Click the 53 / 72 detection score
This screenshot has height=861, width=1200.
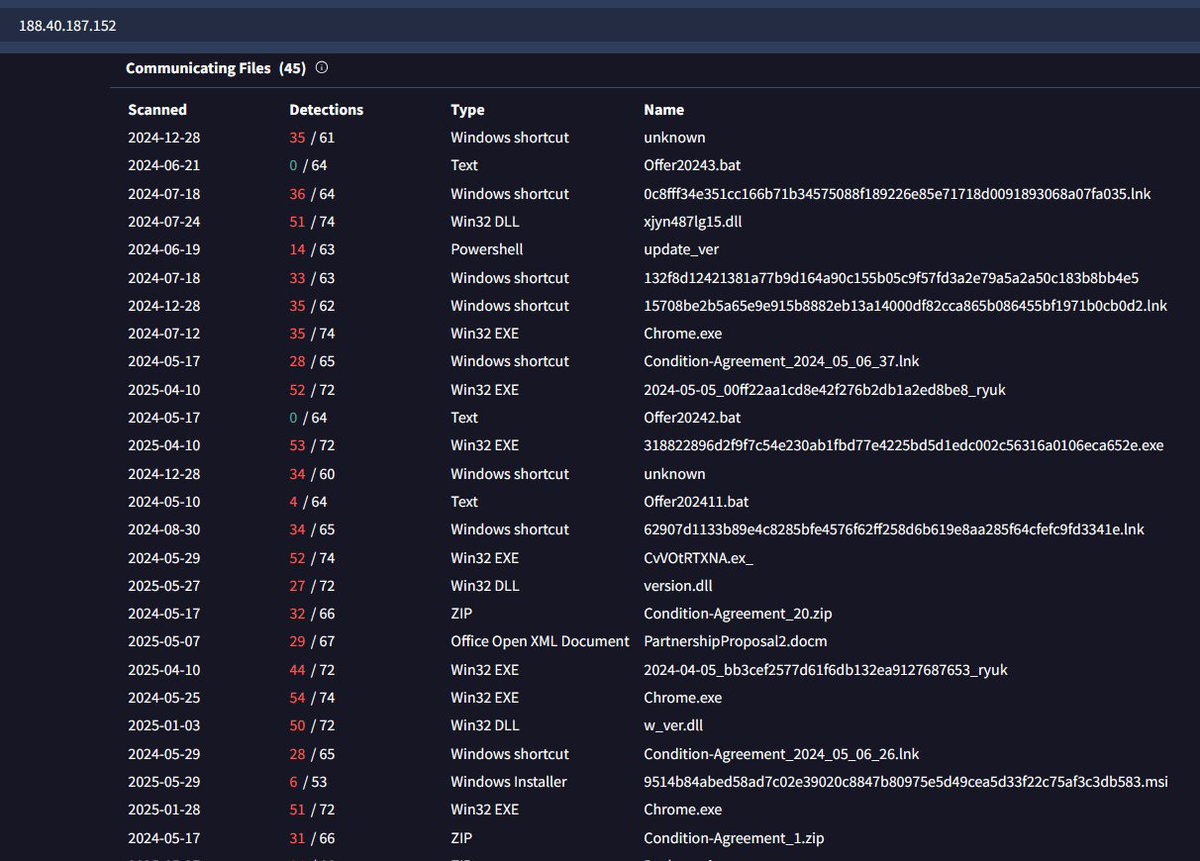(x=312, y=446)
